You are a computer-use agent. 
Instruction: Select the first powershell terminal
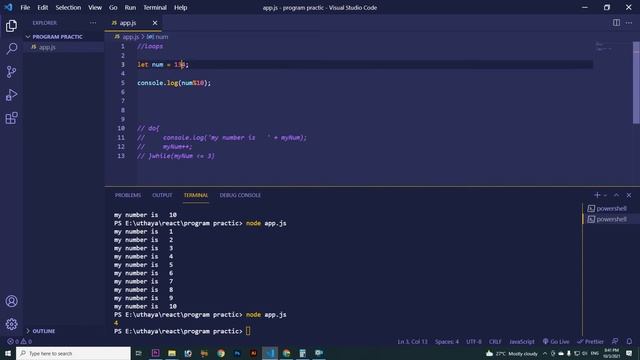[607, 209]
